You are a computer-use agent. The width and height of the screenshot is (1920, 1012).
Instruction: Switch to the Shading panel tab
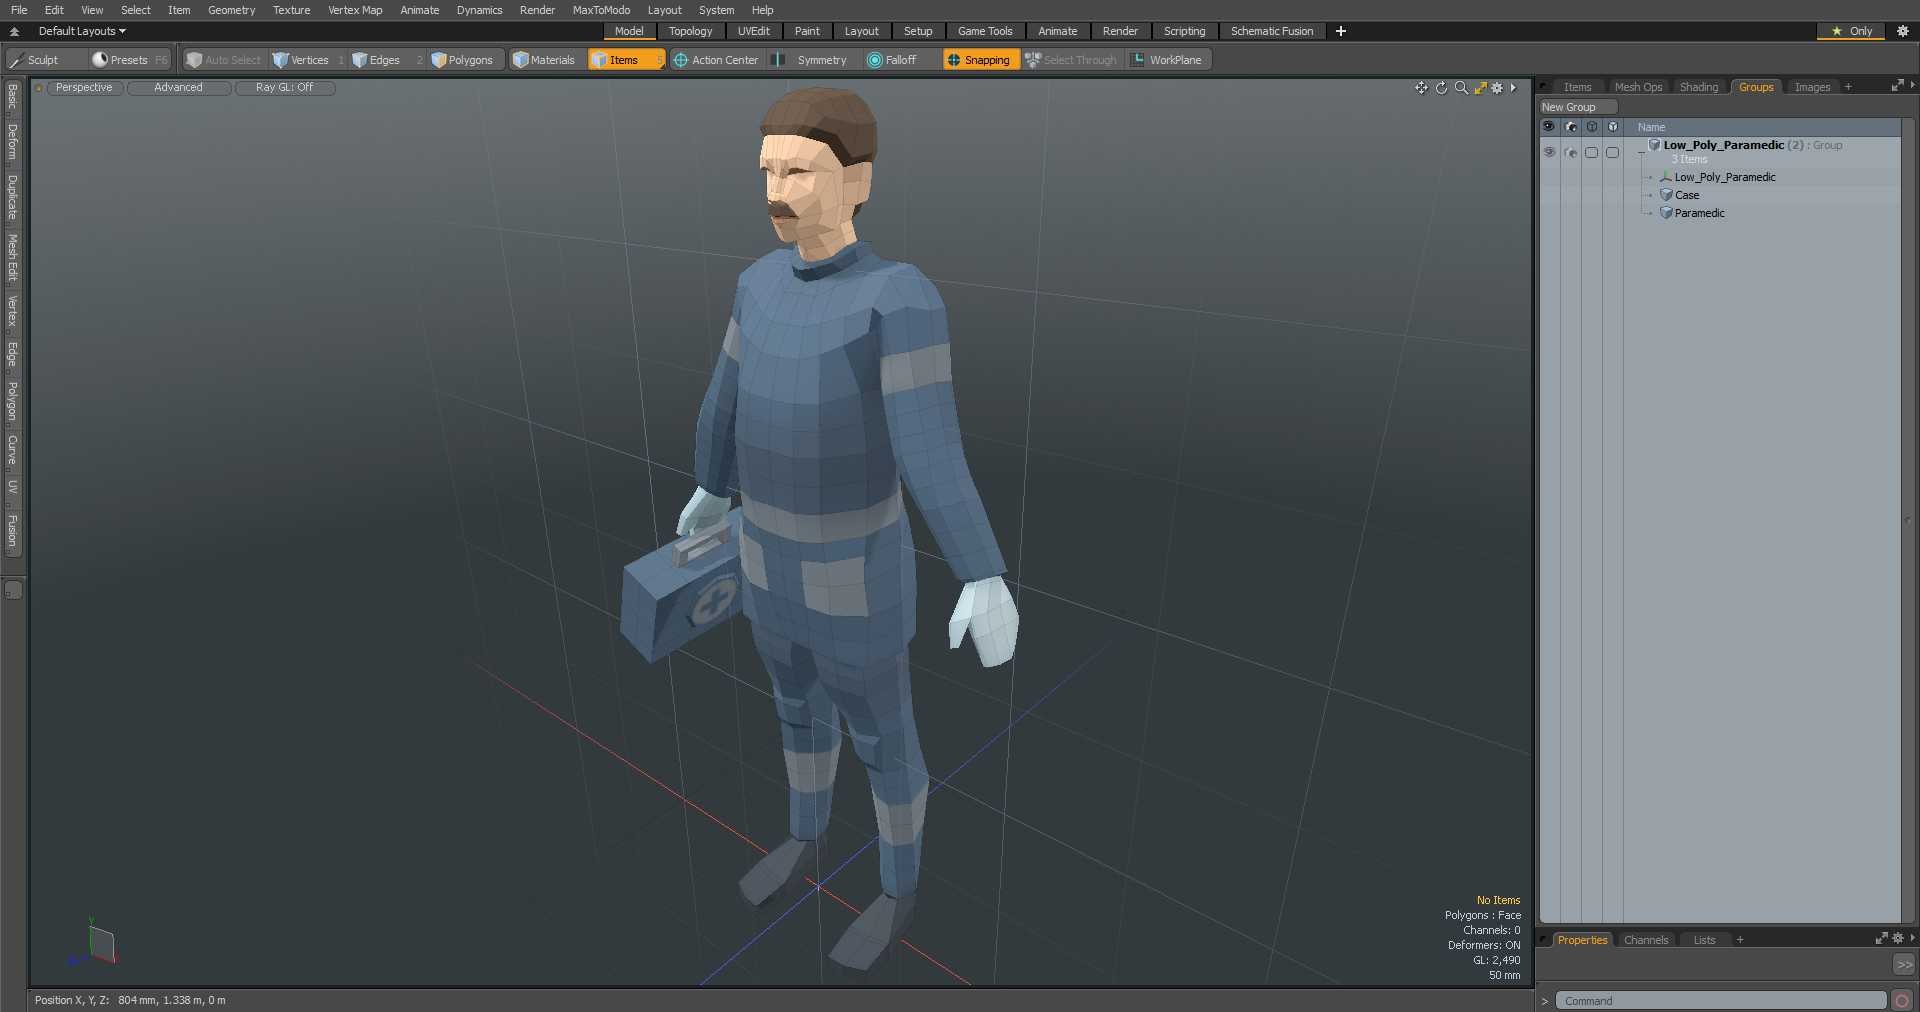[x=1699, y=87]
